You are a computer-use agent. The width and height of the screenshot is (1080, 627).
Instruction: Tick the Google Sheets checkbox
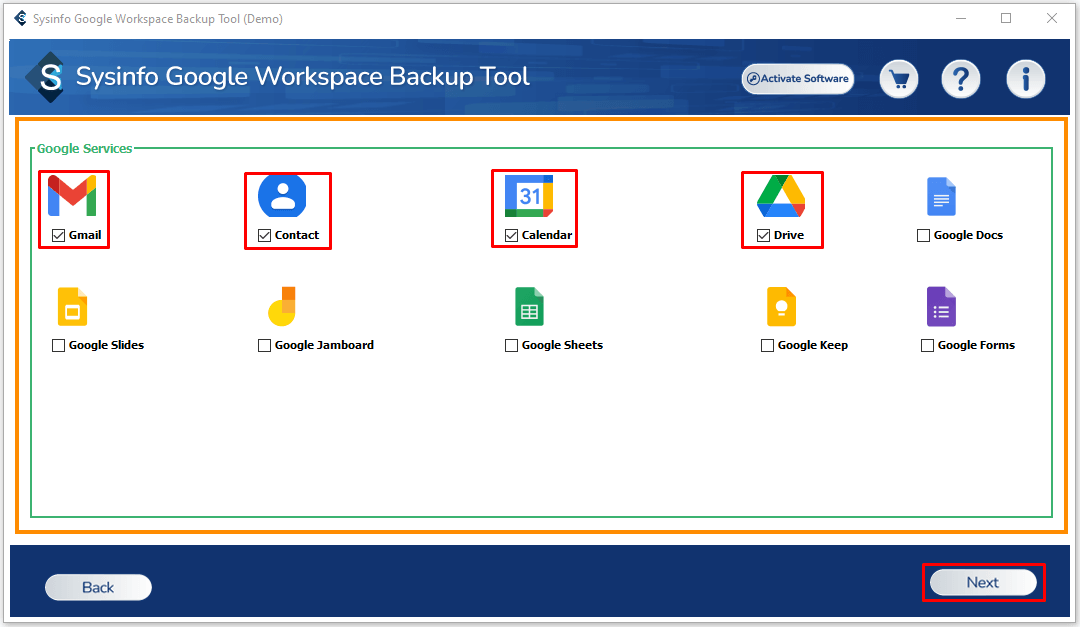[511, 346]
